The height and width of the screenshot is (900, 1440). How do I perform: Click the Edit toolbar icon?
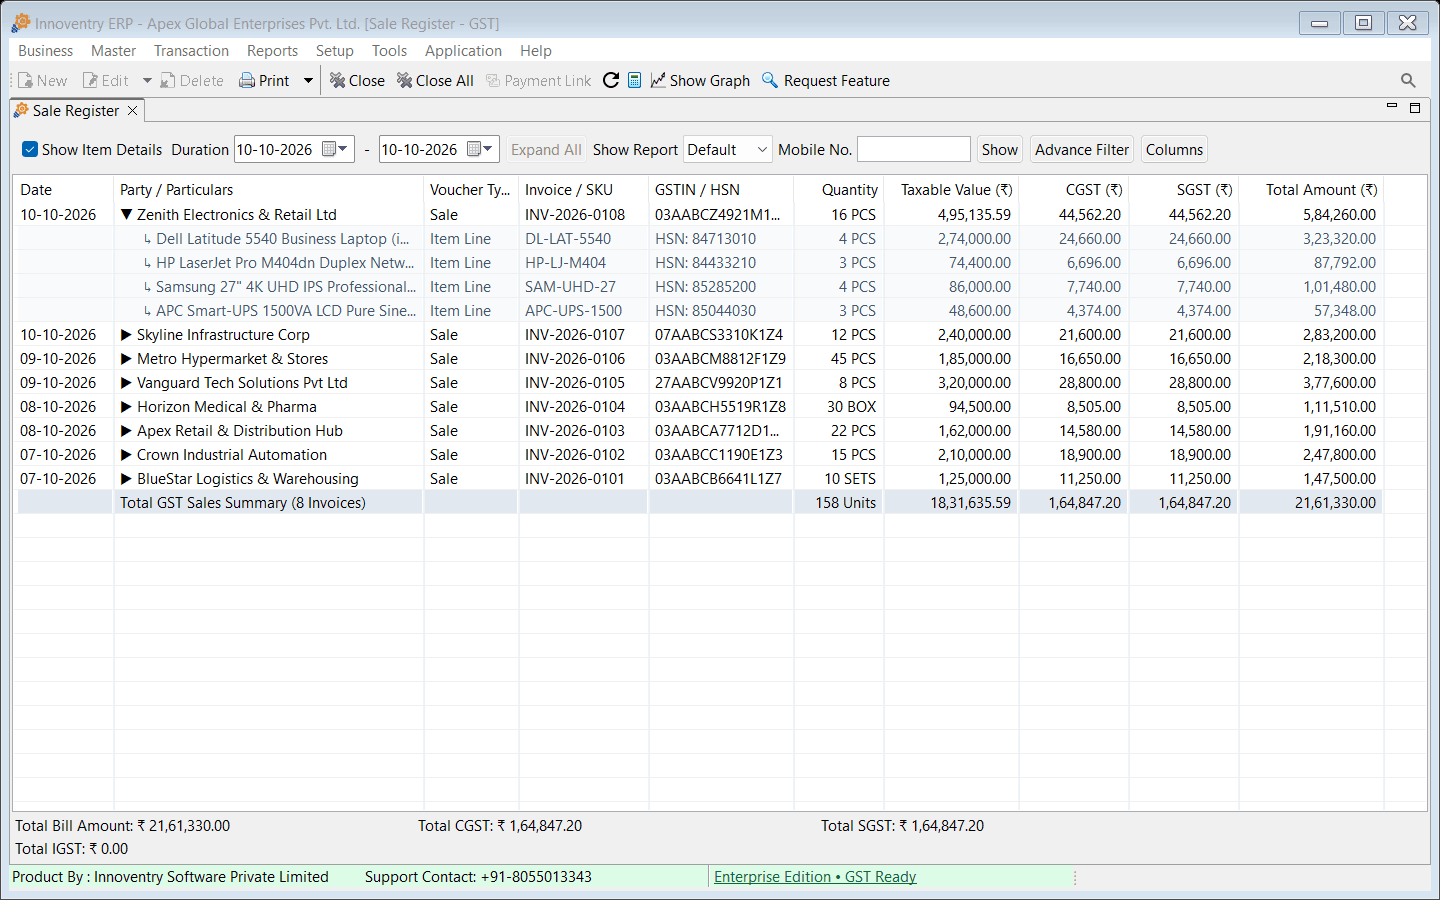point(90,81)
